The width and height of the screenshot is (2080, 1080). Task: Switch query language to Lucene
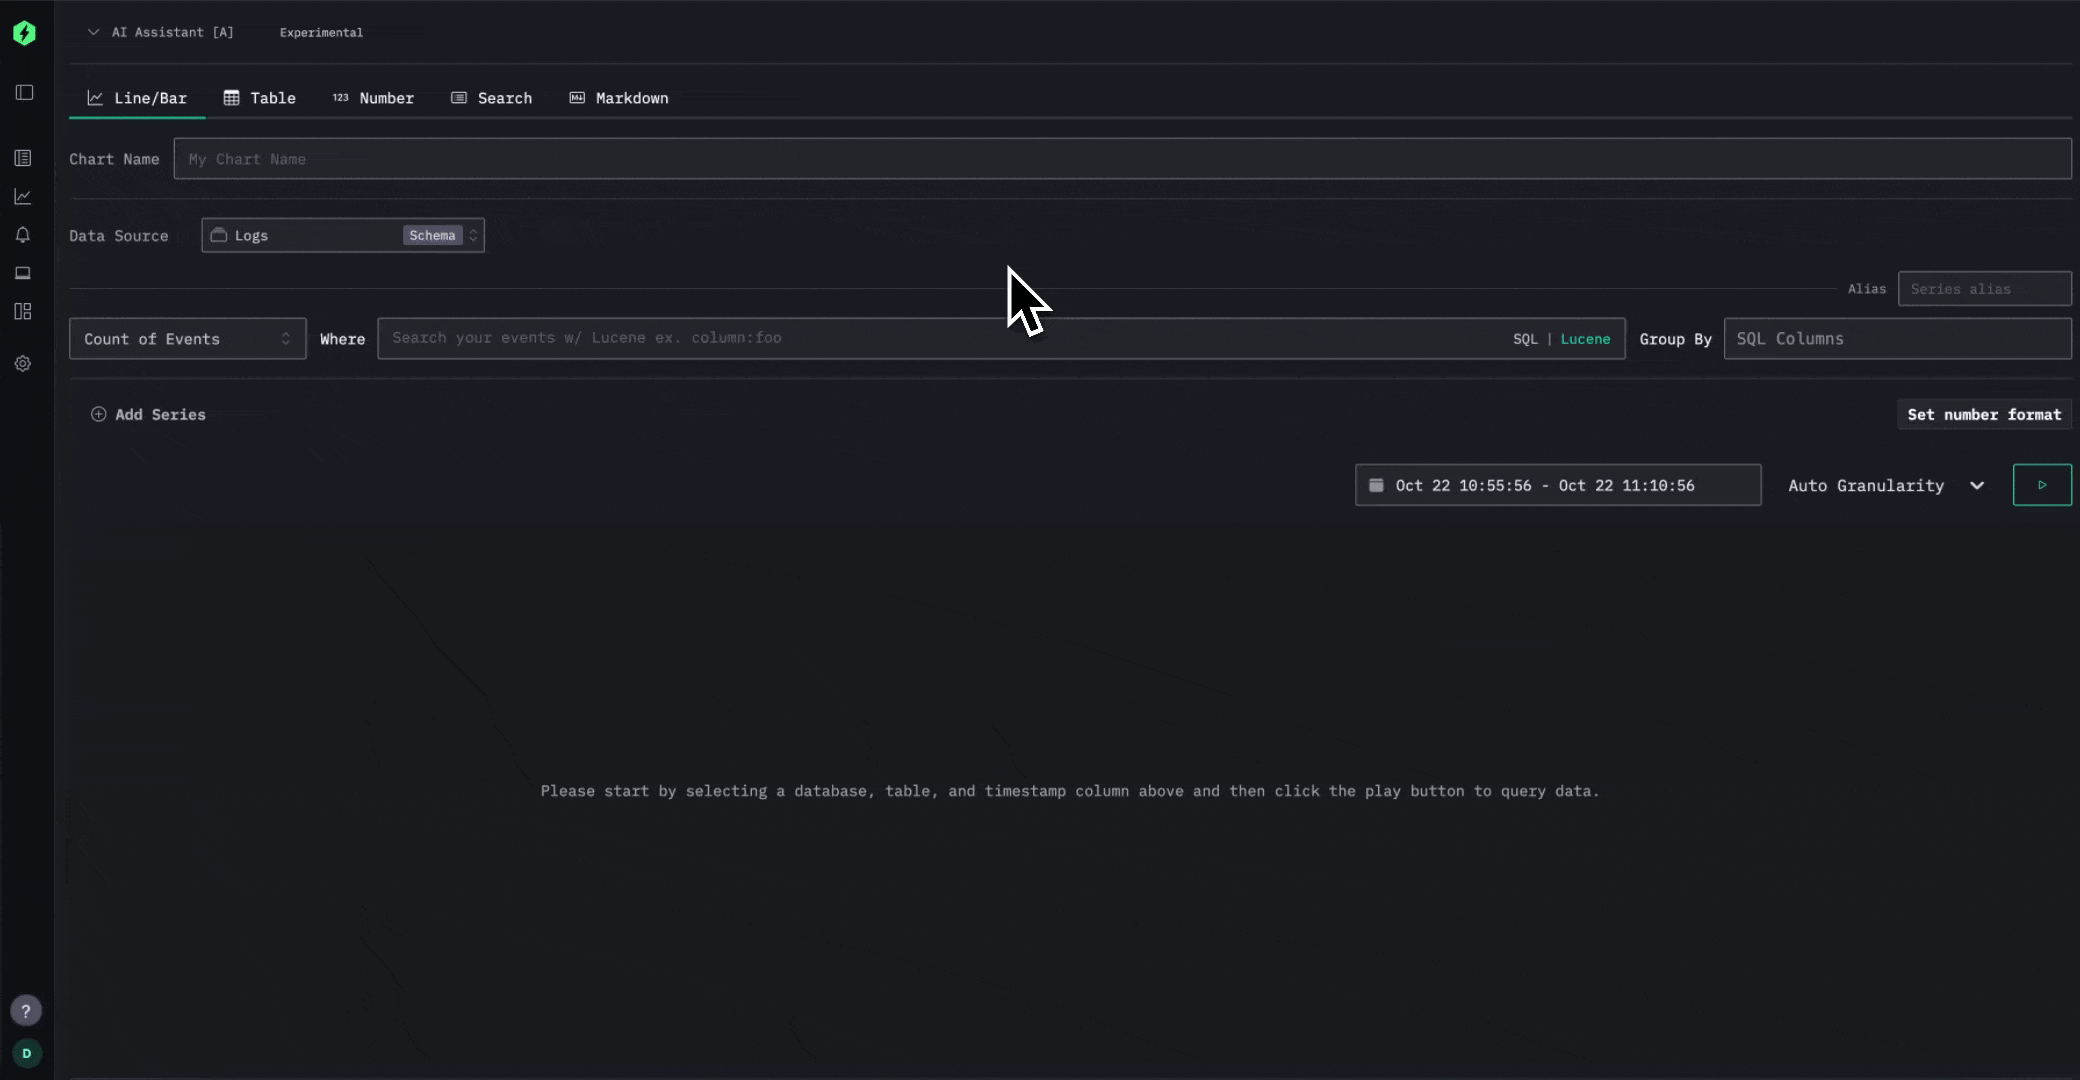point(1585,339)
